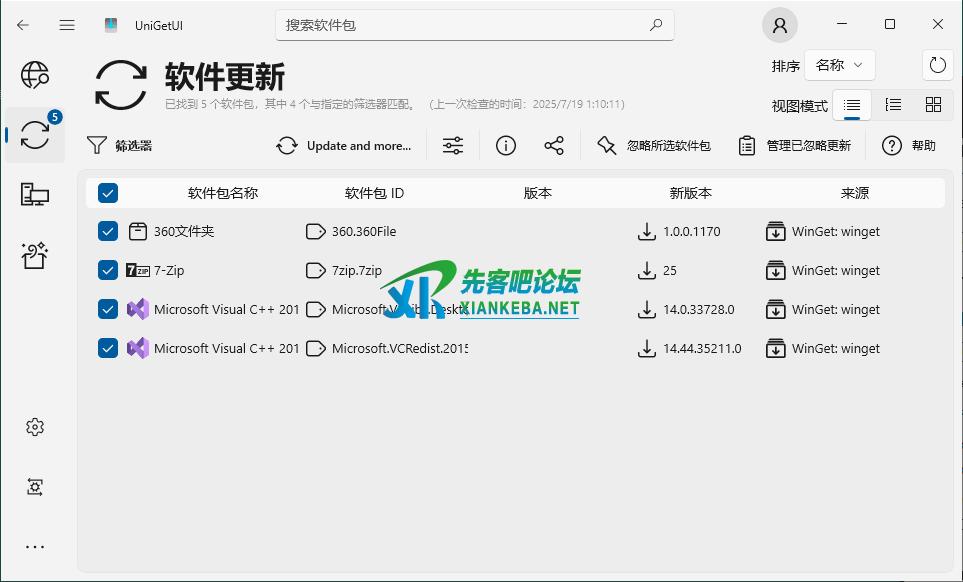Open the Installed Packages sidebar icon
The width and height of the screenshot is (963, 582).
coord(35,194)
